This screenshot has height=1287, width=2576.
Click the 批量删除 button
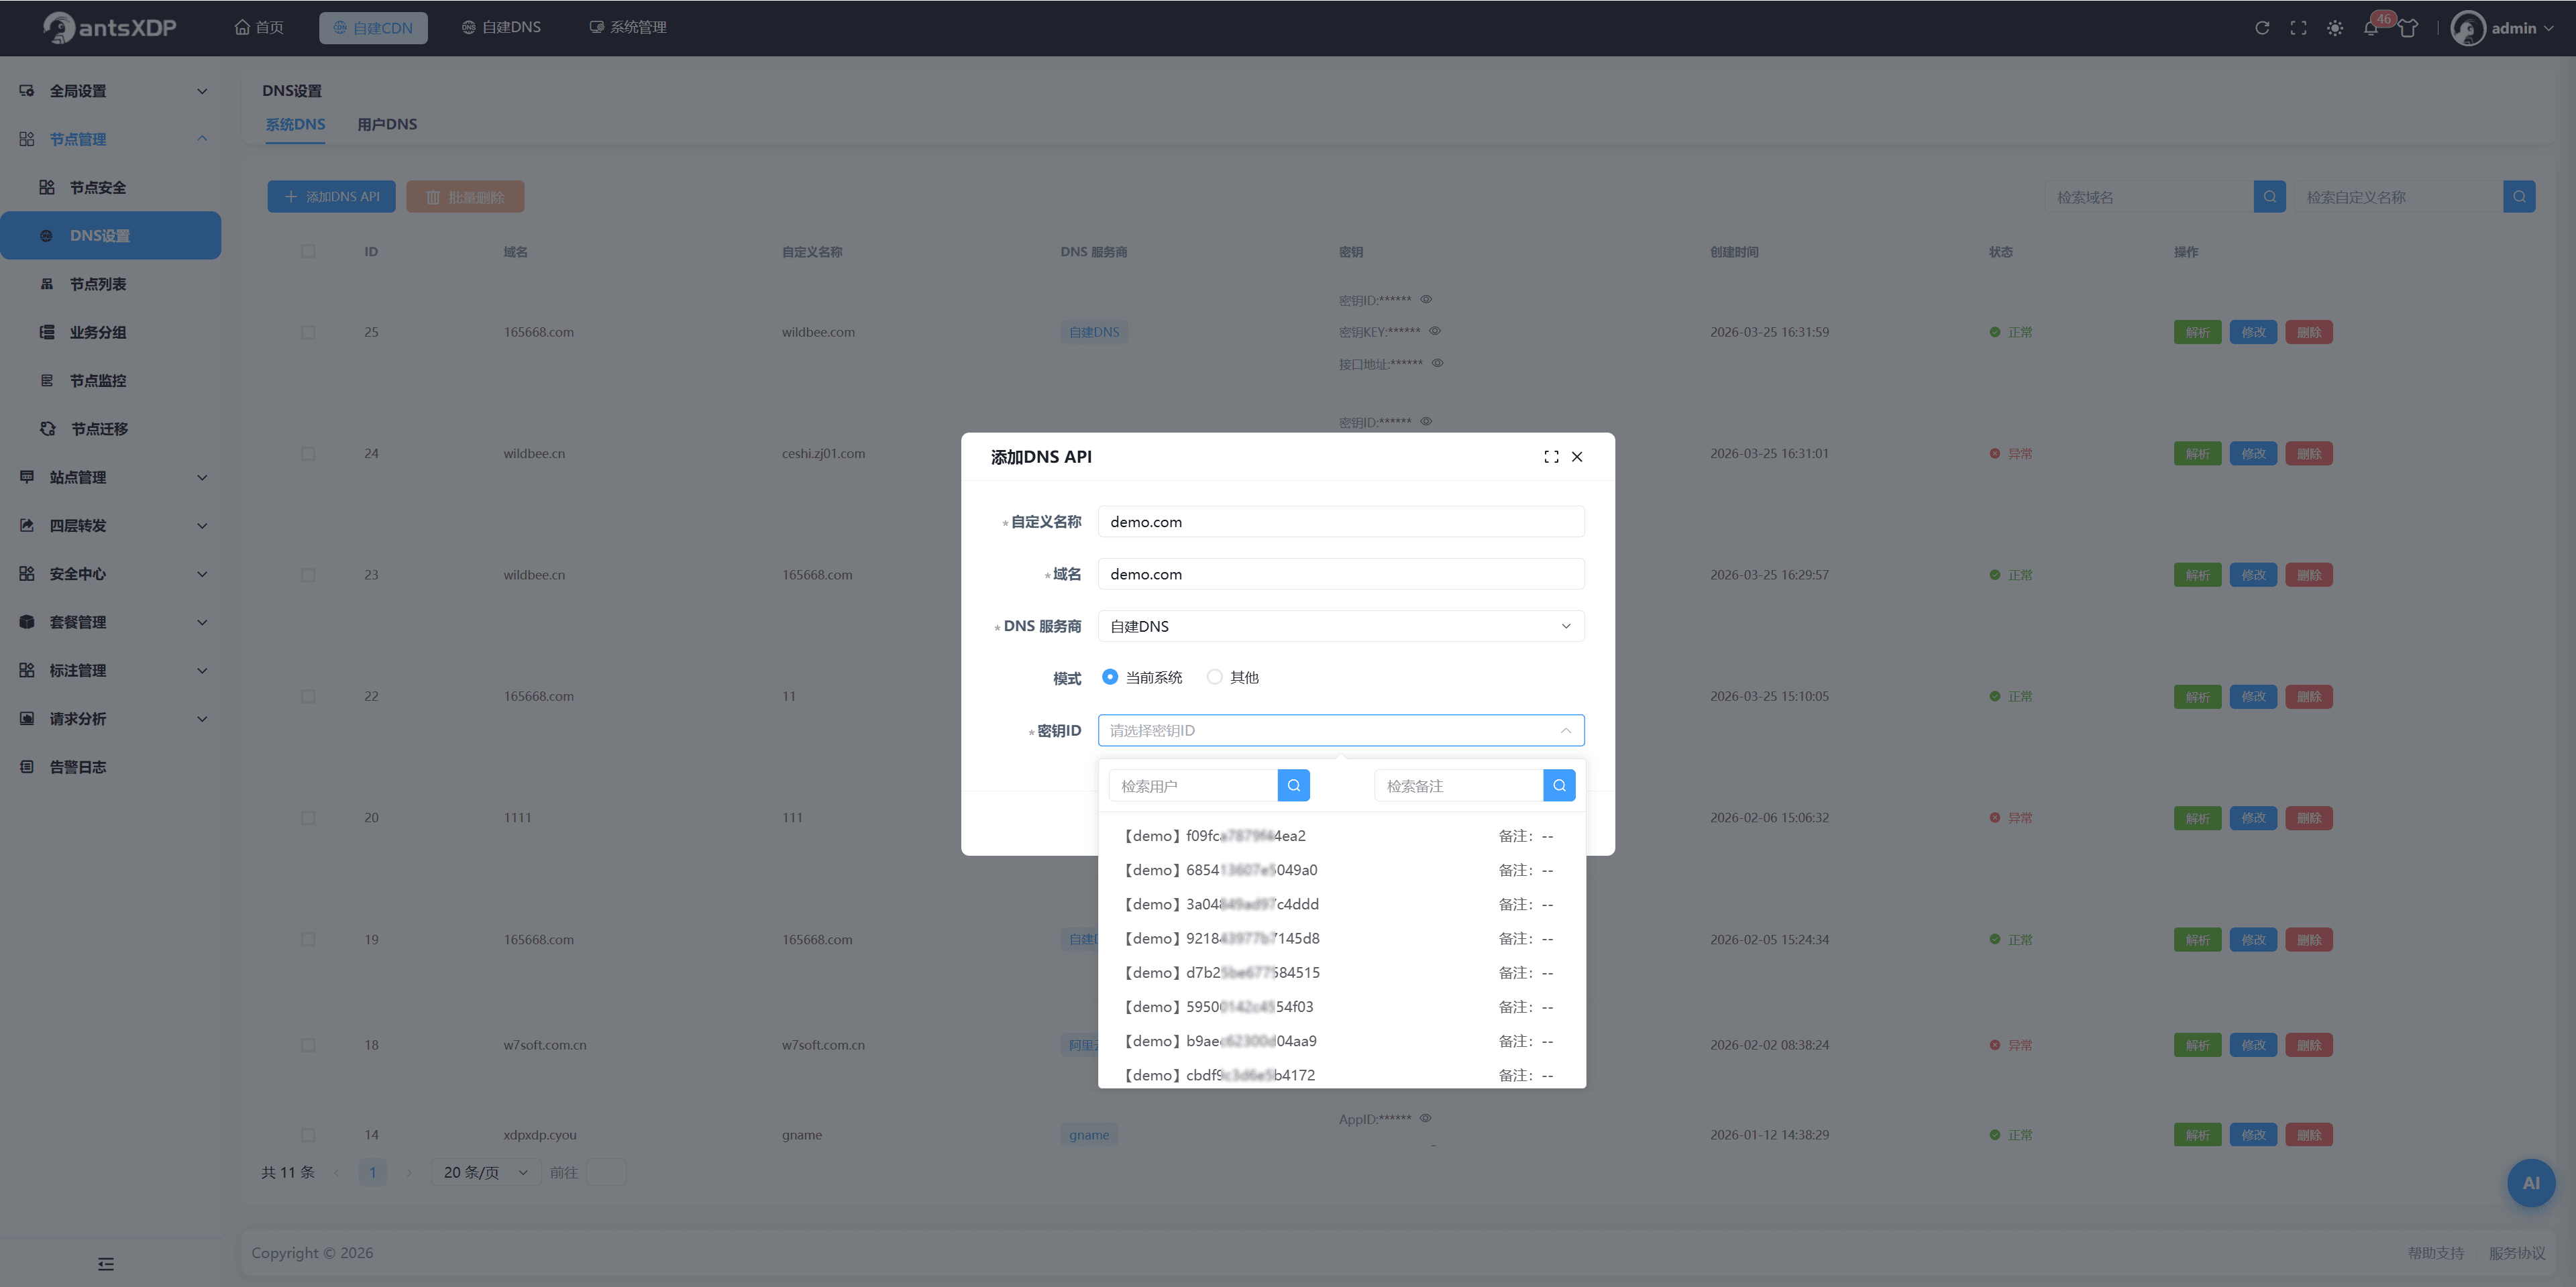point(465,197)
